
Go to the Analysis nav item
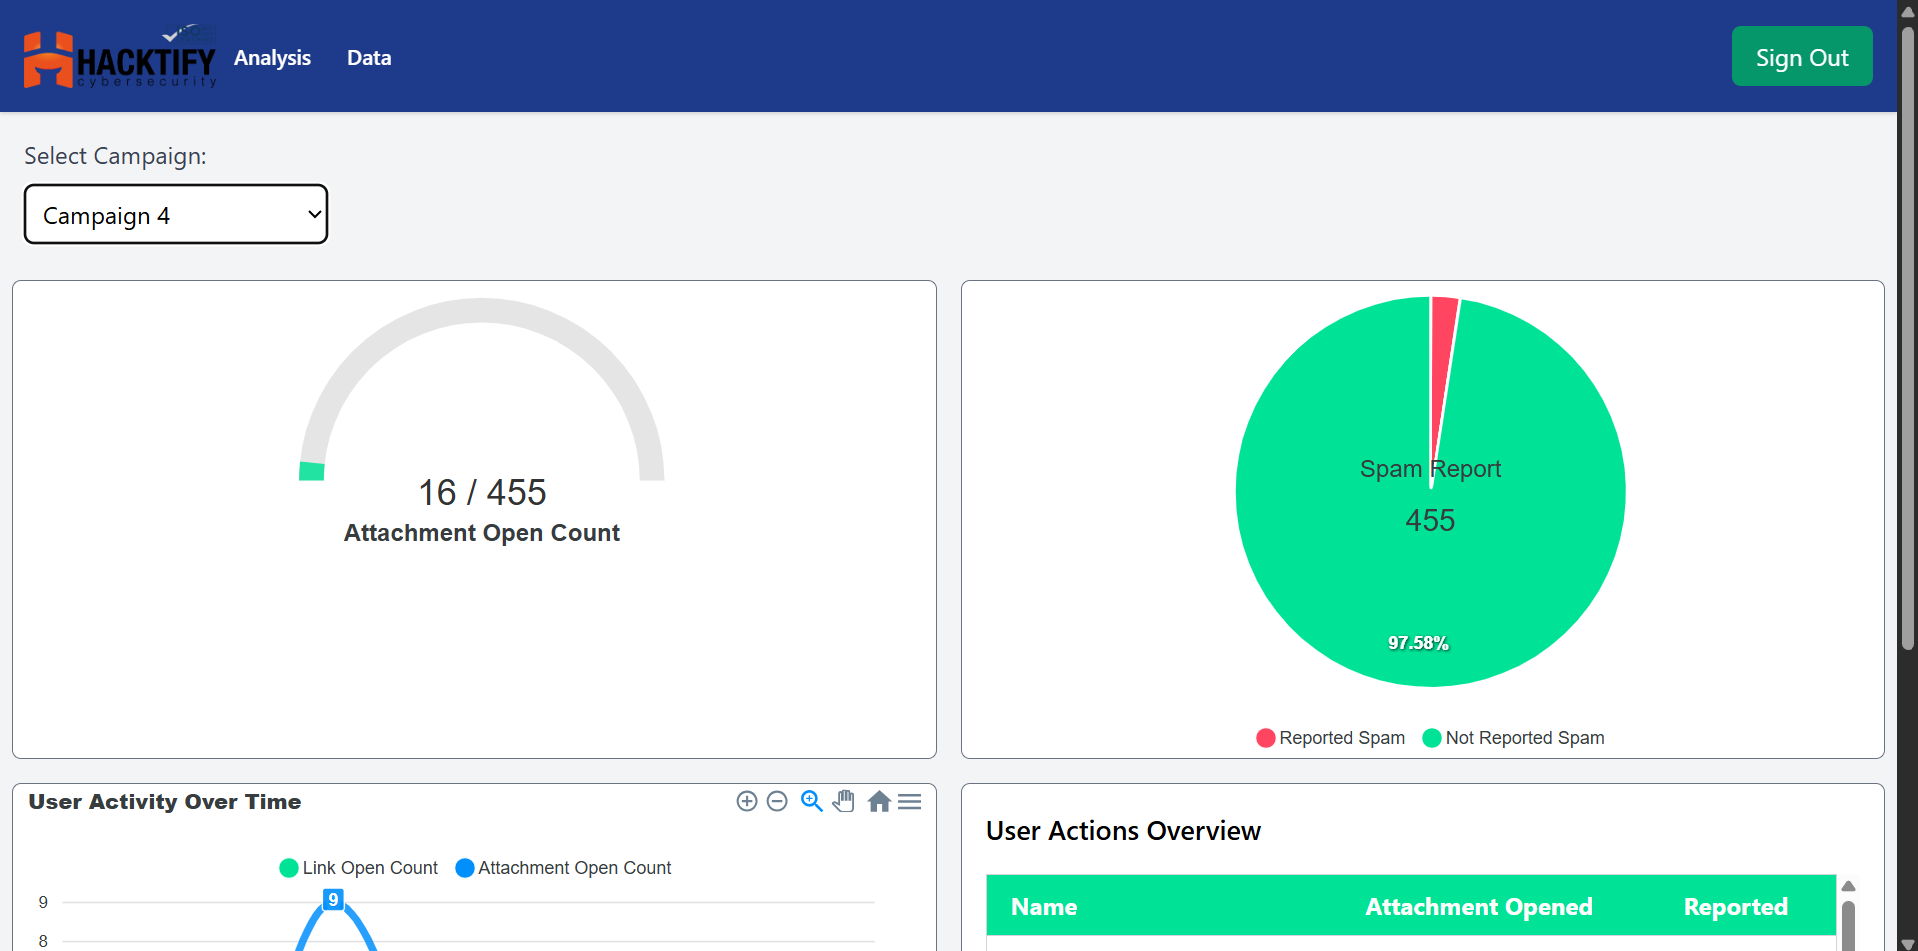(x=272, y=58)
